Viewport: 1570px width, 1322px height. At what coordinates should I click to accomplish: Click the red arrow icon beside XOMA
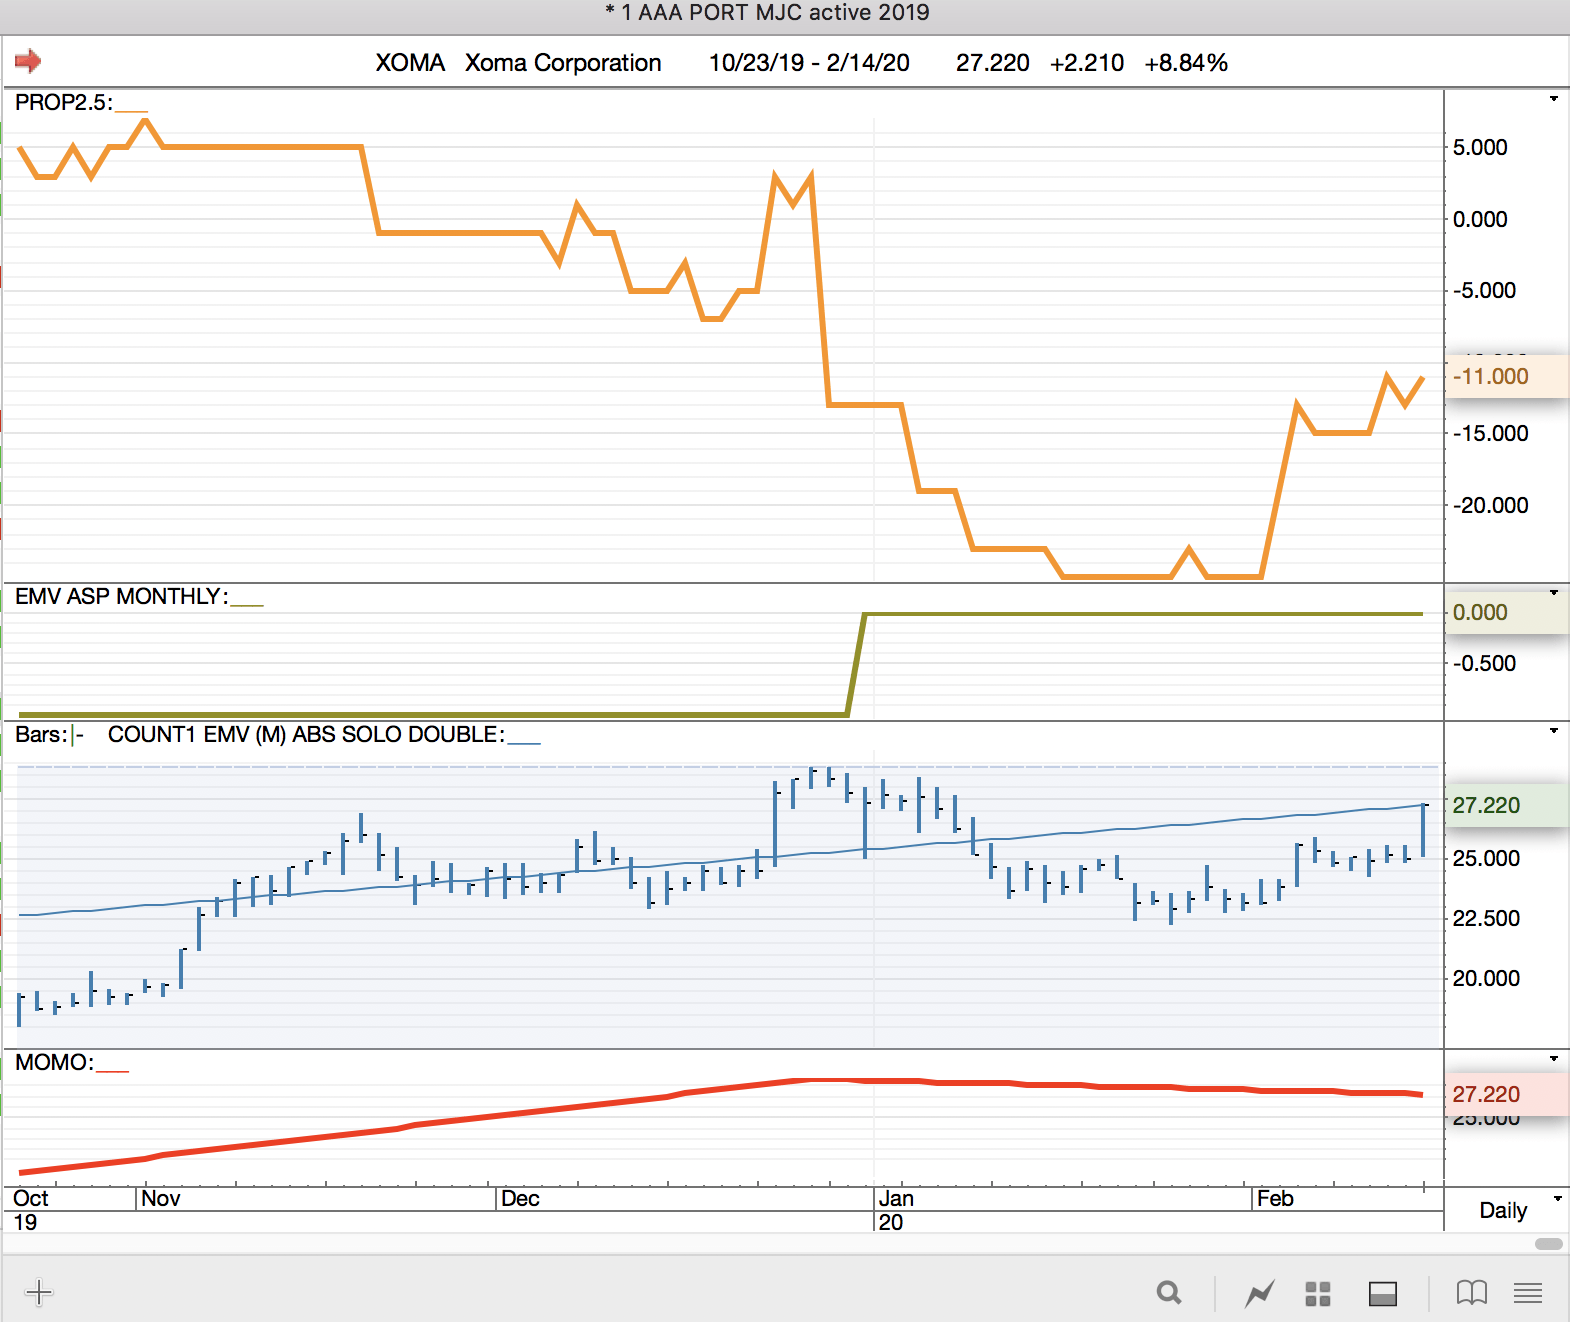[x=28, y=61]
